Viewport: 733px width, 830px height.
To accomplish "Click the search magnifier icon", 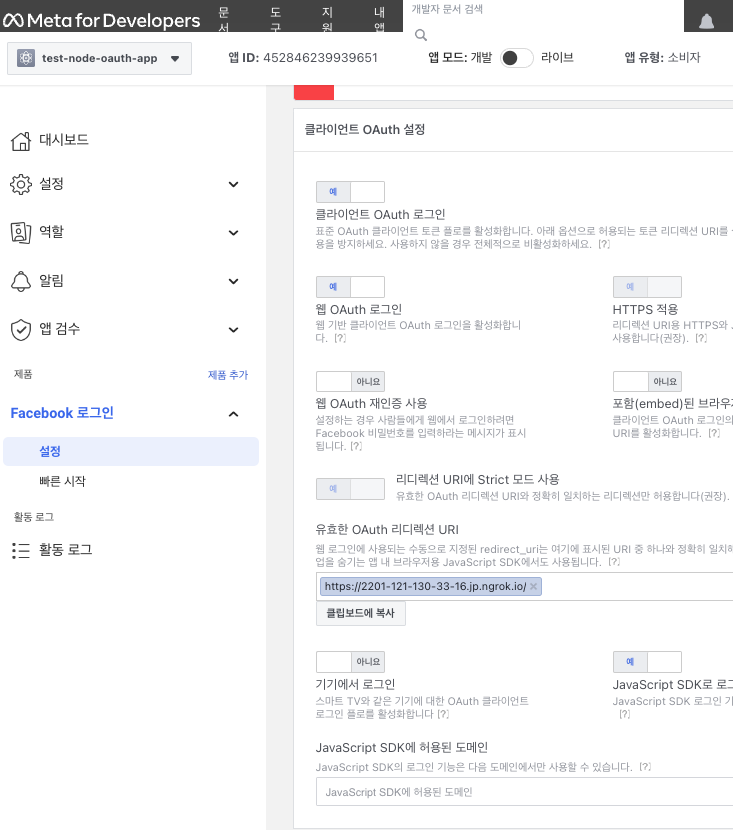I will [x=421, y=35].
